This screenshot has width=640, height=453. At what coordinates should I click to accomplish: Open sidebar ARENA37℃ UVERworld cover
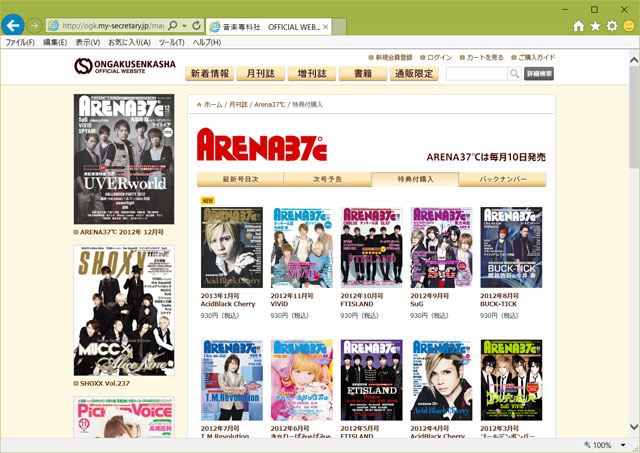124,159
